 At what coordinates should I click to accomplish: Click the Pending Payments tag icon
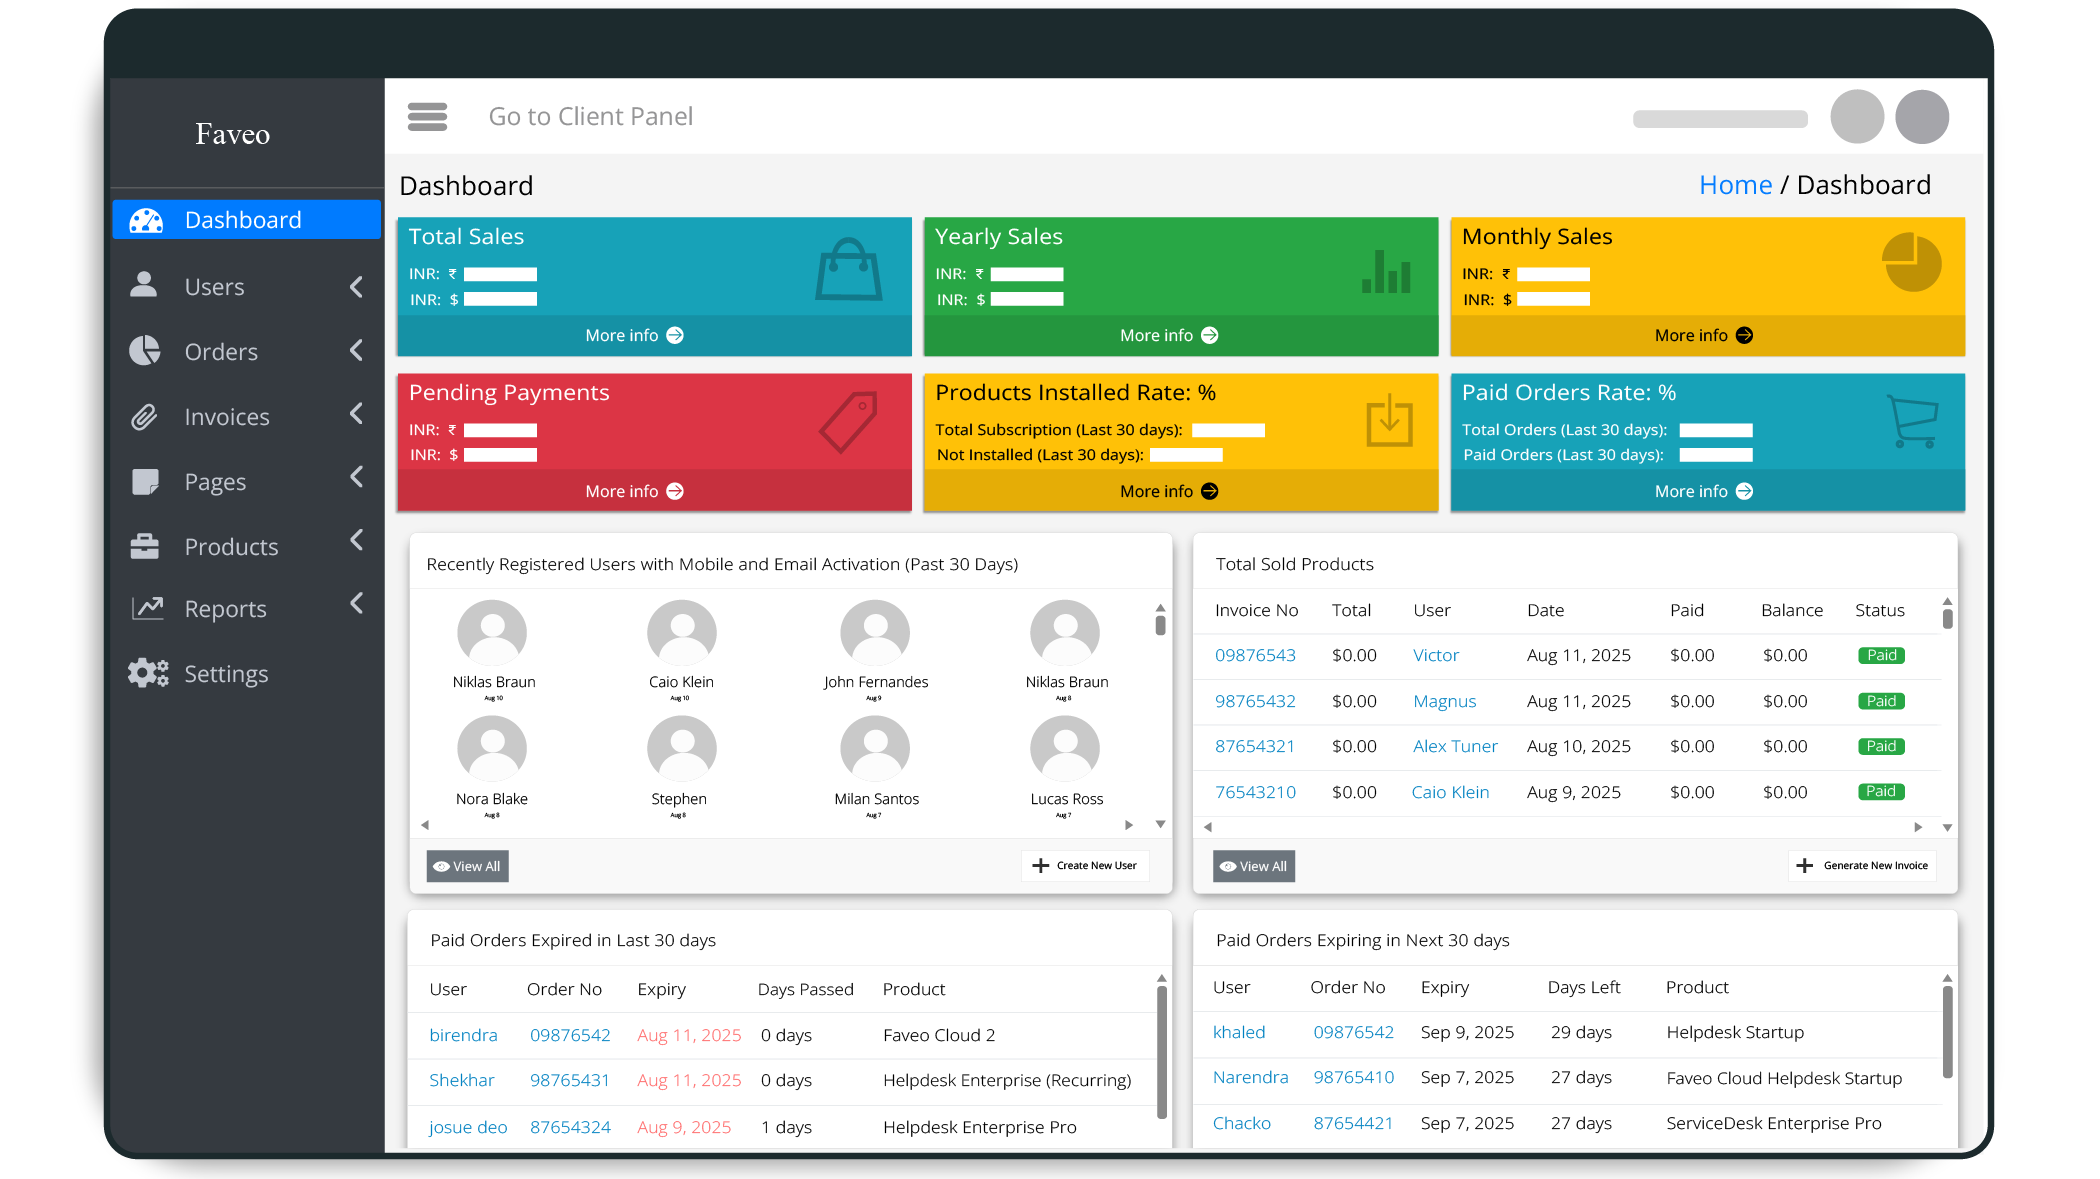(848, 422)
